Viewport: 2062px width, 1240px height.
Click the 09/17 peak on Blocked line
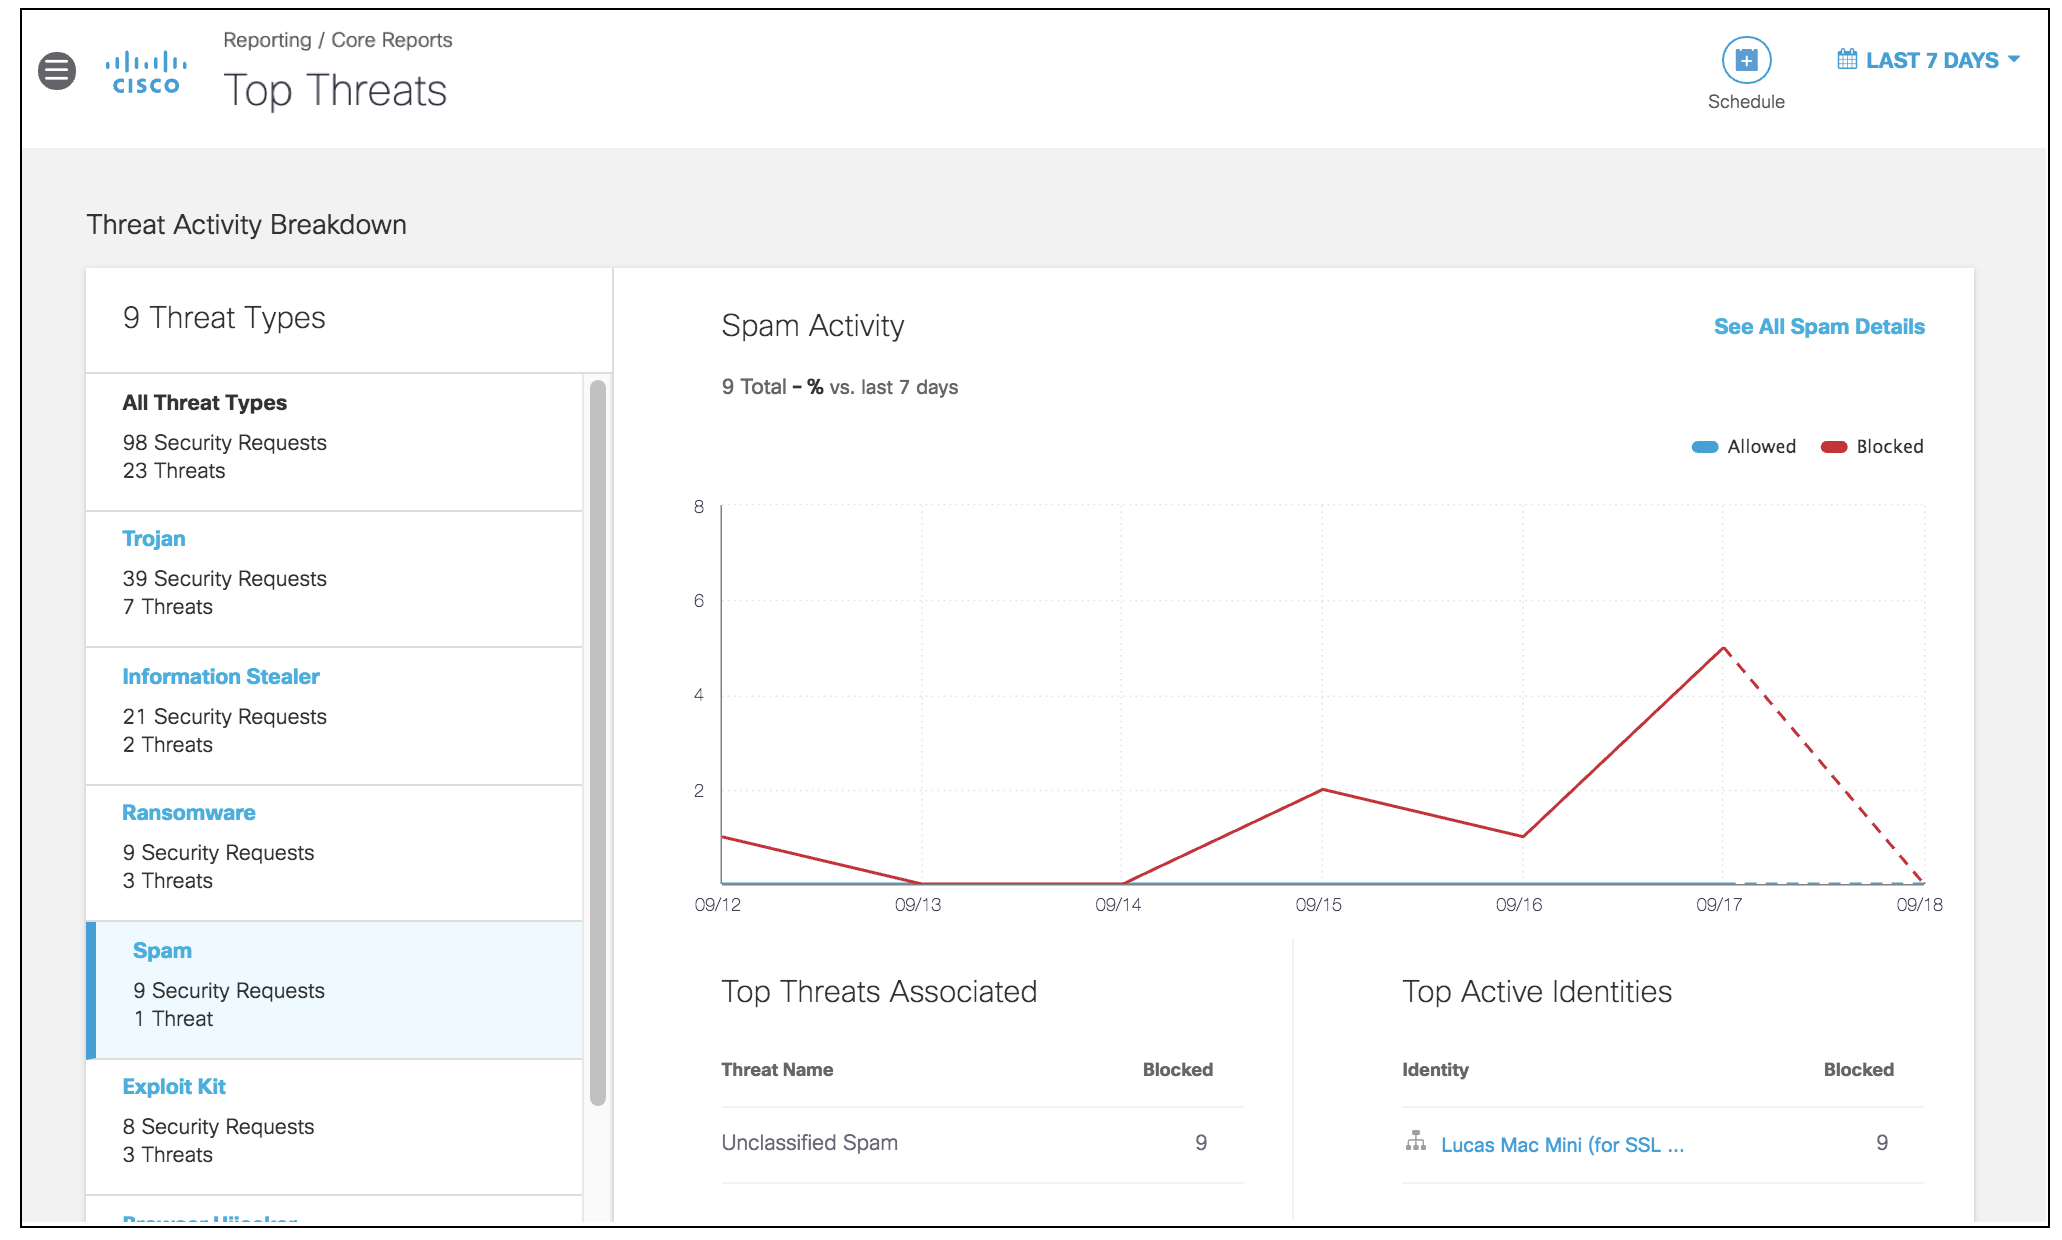click(x=1724, y=648)
